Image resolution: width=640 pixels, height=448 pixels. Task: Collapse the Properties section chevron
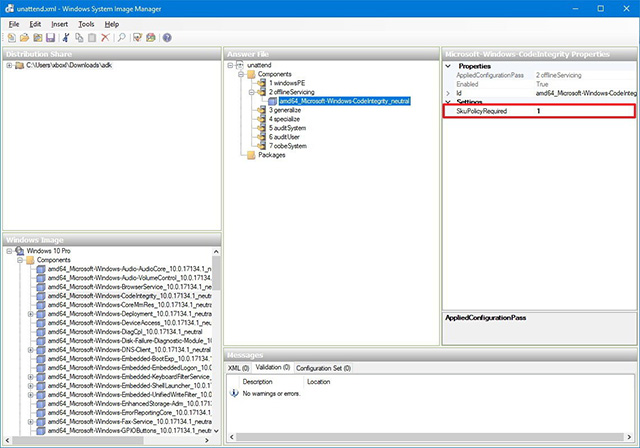pyautogui.click(x=448, y=66)
